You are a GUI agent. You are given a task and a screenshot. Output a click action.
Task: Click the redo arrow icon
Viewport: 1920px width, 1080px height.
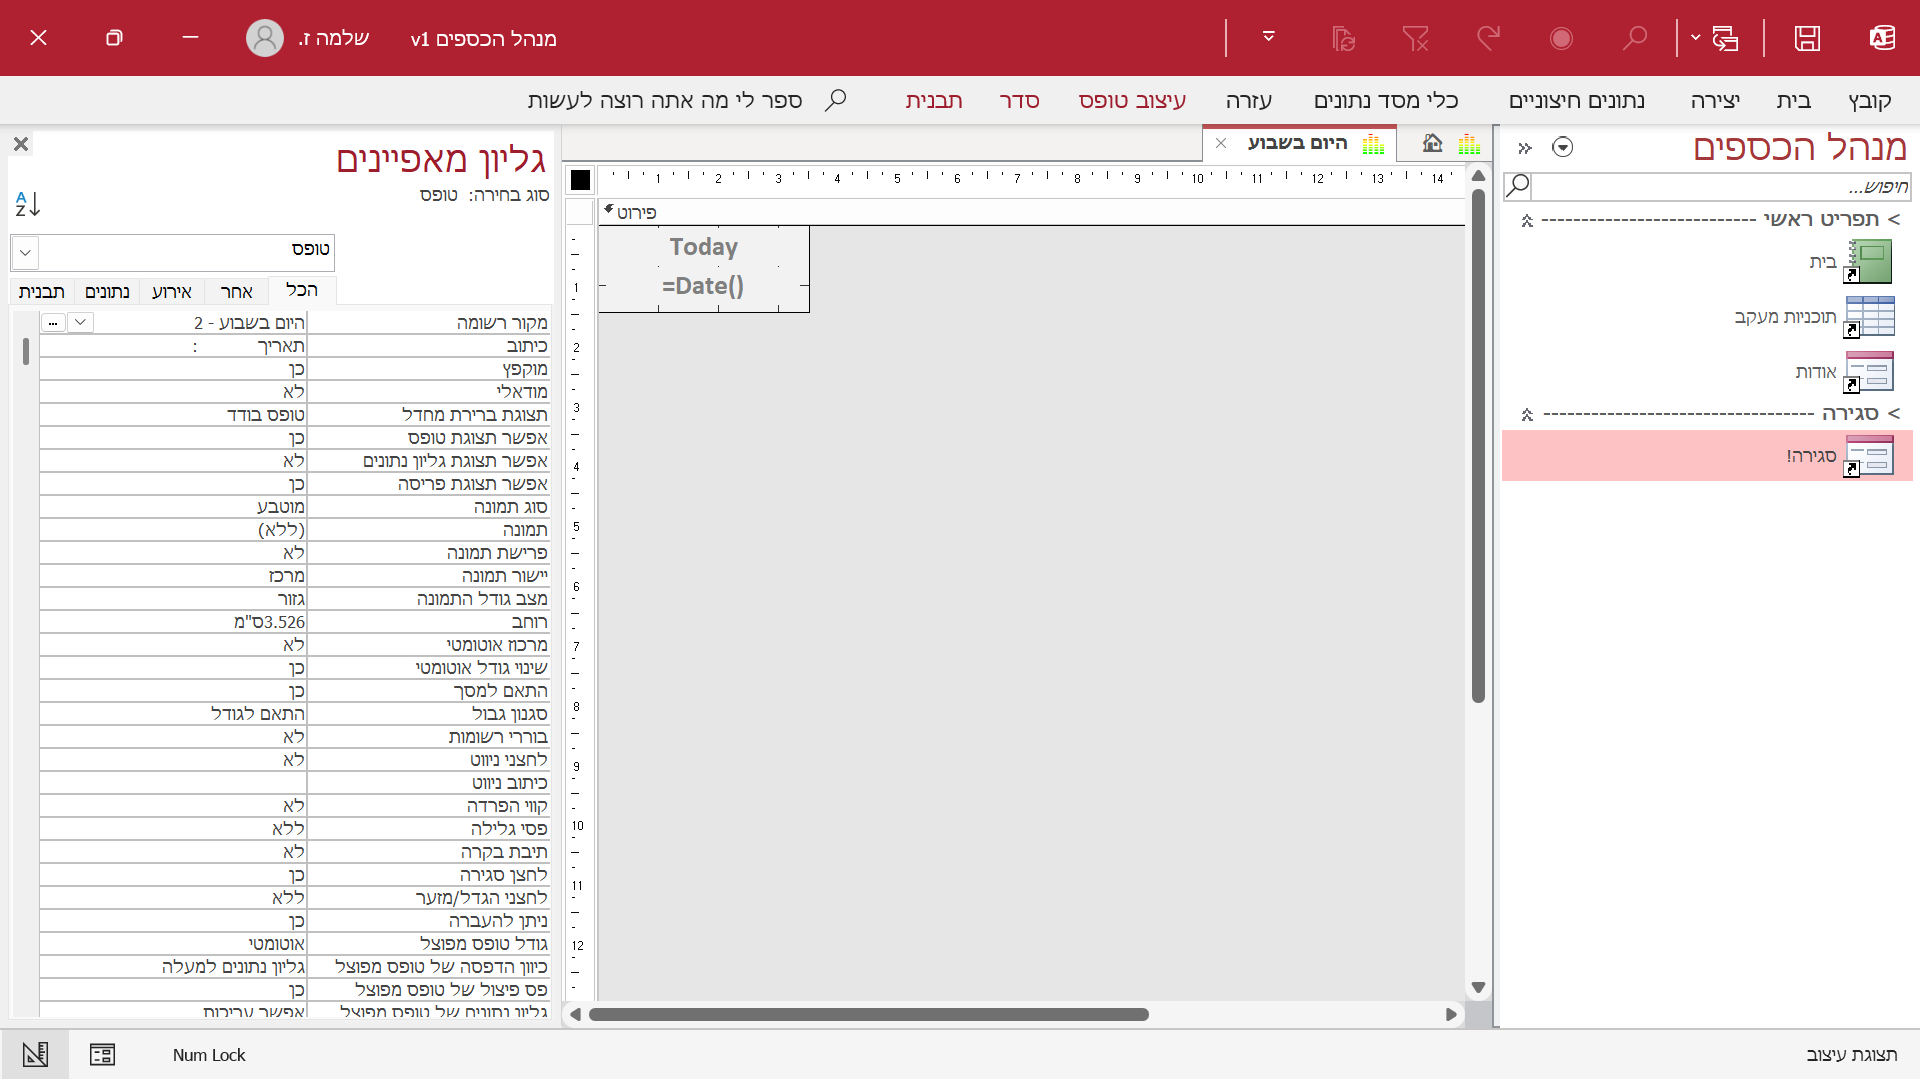[1489, 38]
